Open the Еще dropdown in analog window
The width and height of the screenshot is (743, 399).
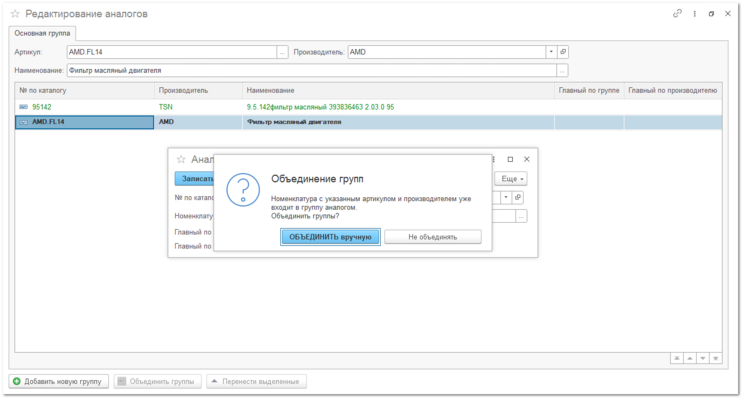pos(511,179)
